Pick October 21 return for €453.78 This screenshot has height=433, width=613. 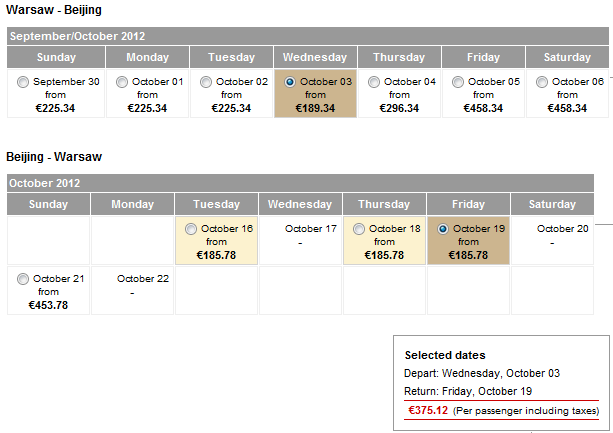click(23, 279)
